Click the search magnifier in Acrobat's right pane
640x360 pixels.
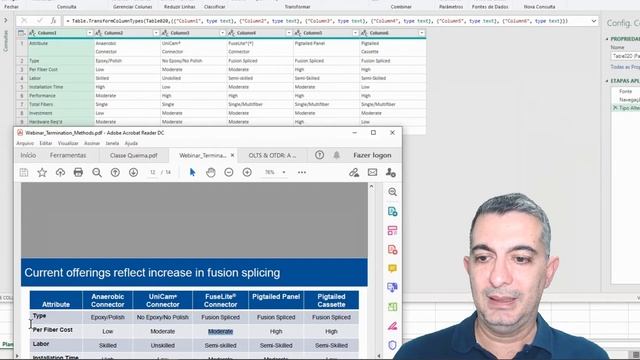pyautogui.click(x=392, y=192)
